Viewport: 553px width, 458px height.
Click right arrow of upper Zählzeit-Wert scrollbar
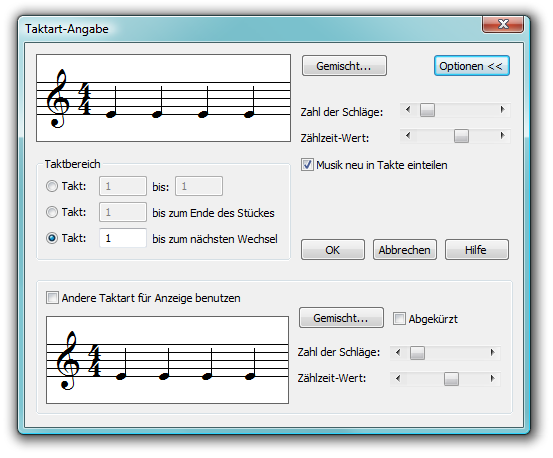502,135
